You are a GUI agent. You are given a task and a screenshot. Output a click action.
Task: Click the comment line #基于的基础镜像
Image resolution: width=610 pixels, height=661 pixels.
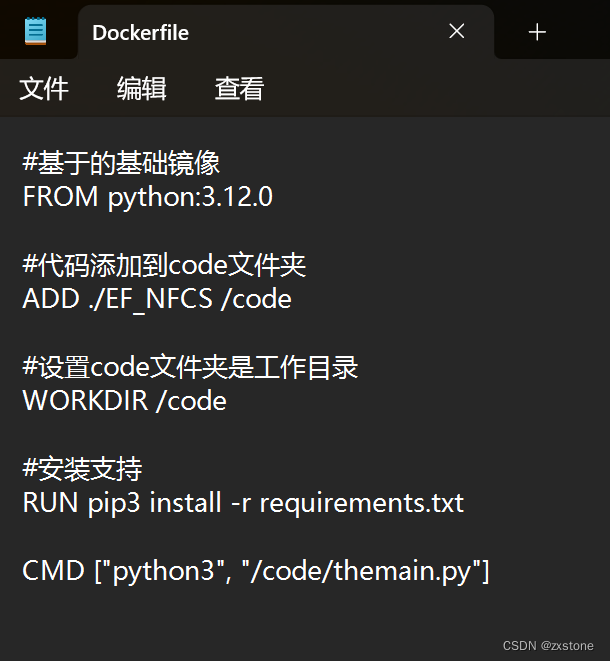(121, 163)
